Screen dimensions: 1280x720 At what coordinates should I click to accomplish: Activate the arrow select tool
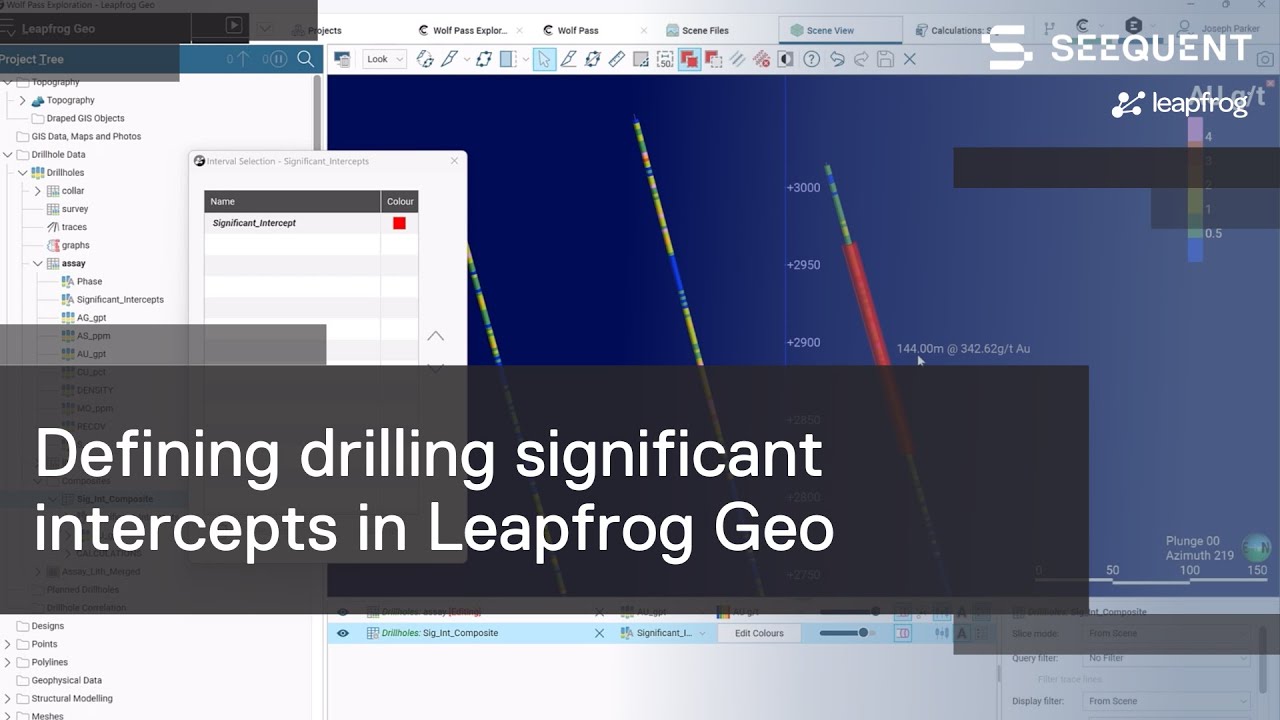click(544, 59)
